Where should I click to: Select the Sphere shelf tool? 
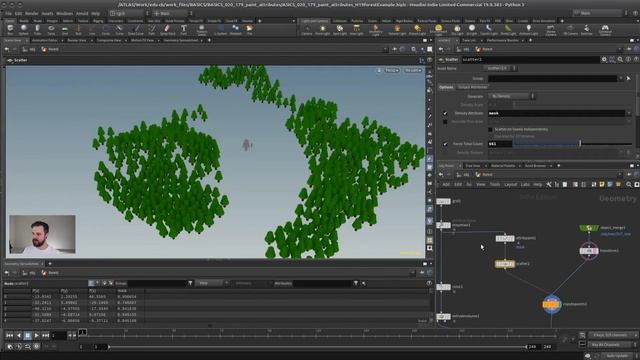point(24,29)
